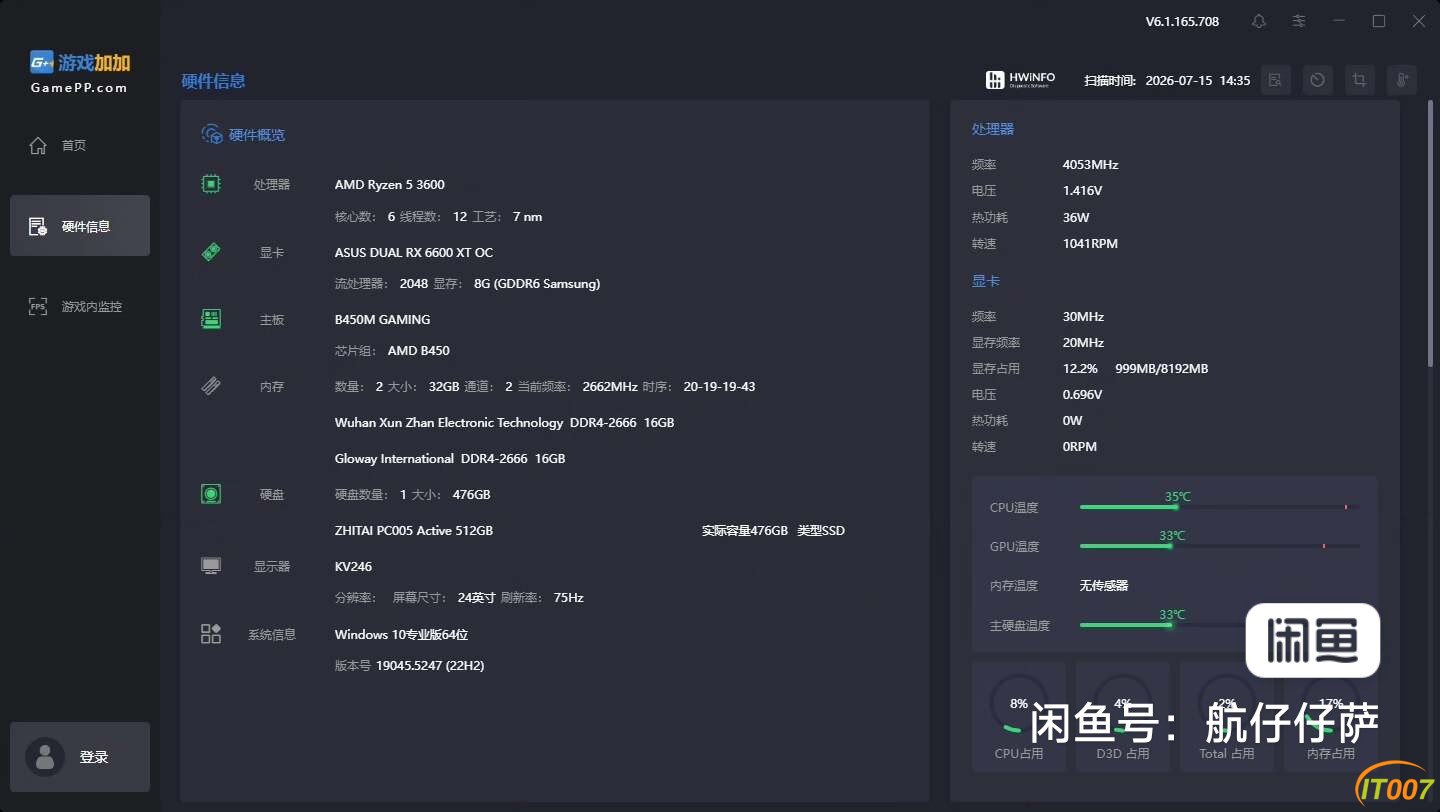Image resolution: width=1440 pixels, height=812 pixels.
Task: Click the 30MHz graphics frequency value
Action: tap(1083, 316)
